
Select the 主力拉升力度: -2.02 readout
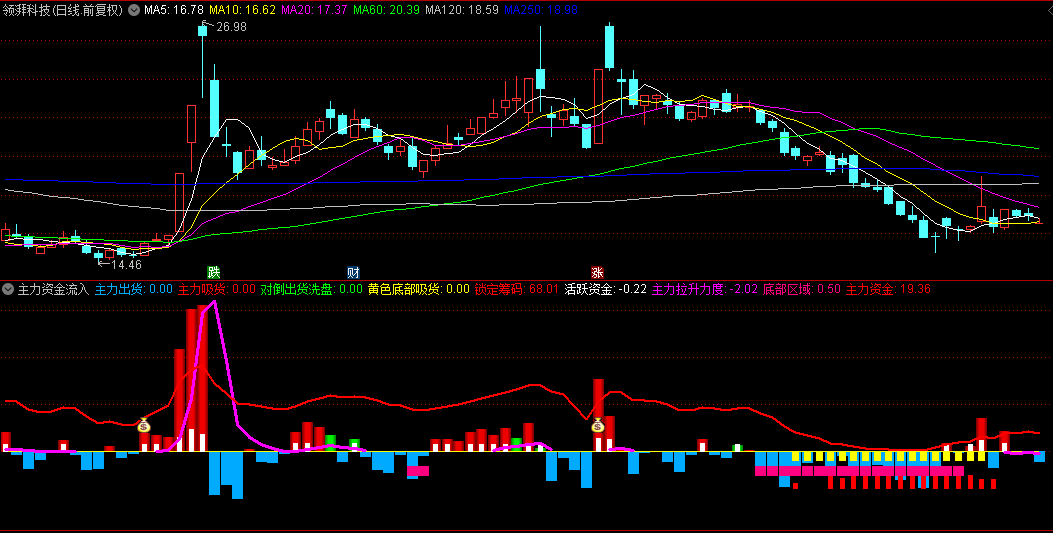705,289
